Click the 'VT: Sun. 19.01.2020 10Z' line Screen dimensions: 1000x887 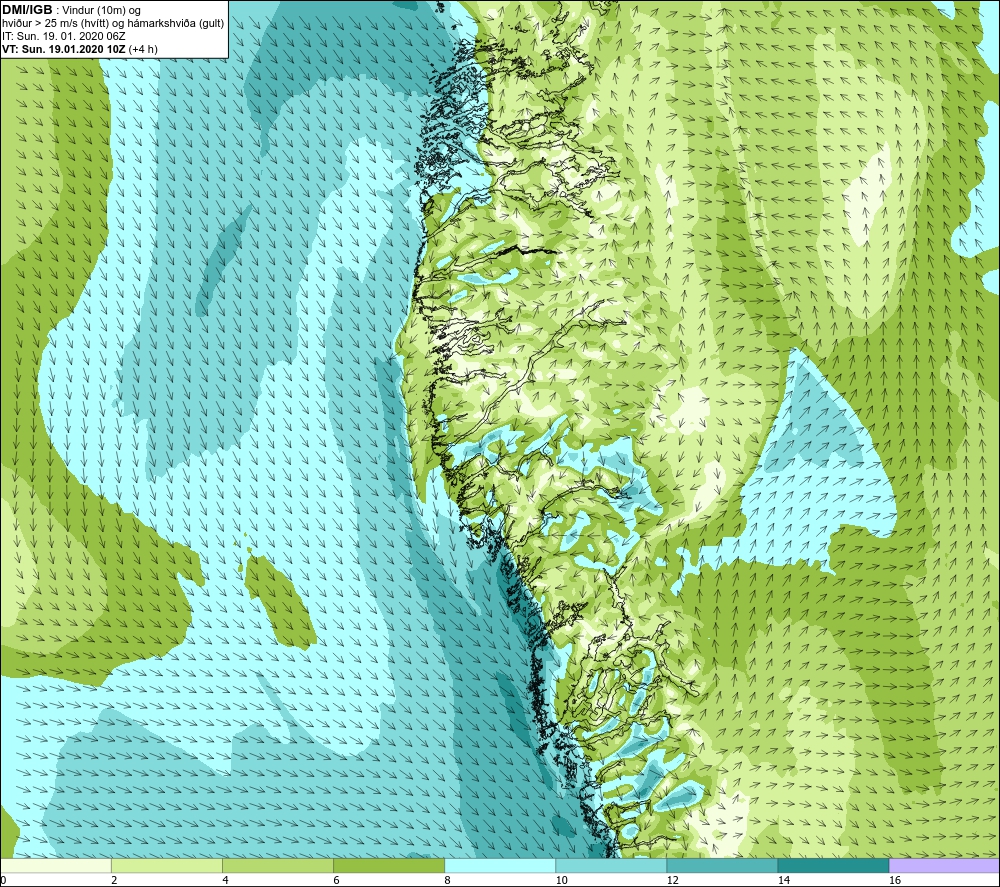(x=64, y=49)
